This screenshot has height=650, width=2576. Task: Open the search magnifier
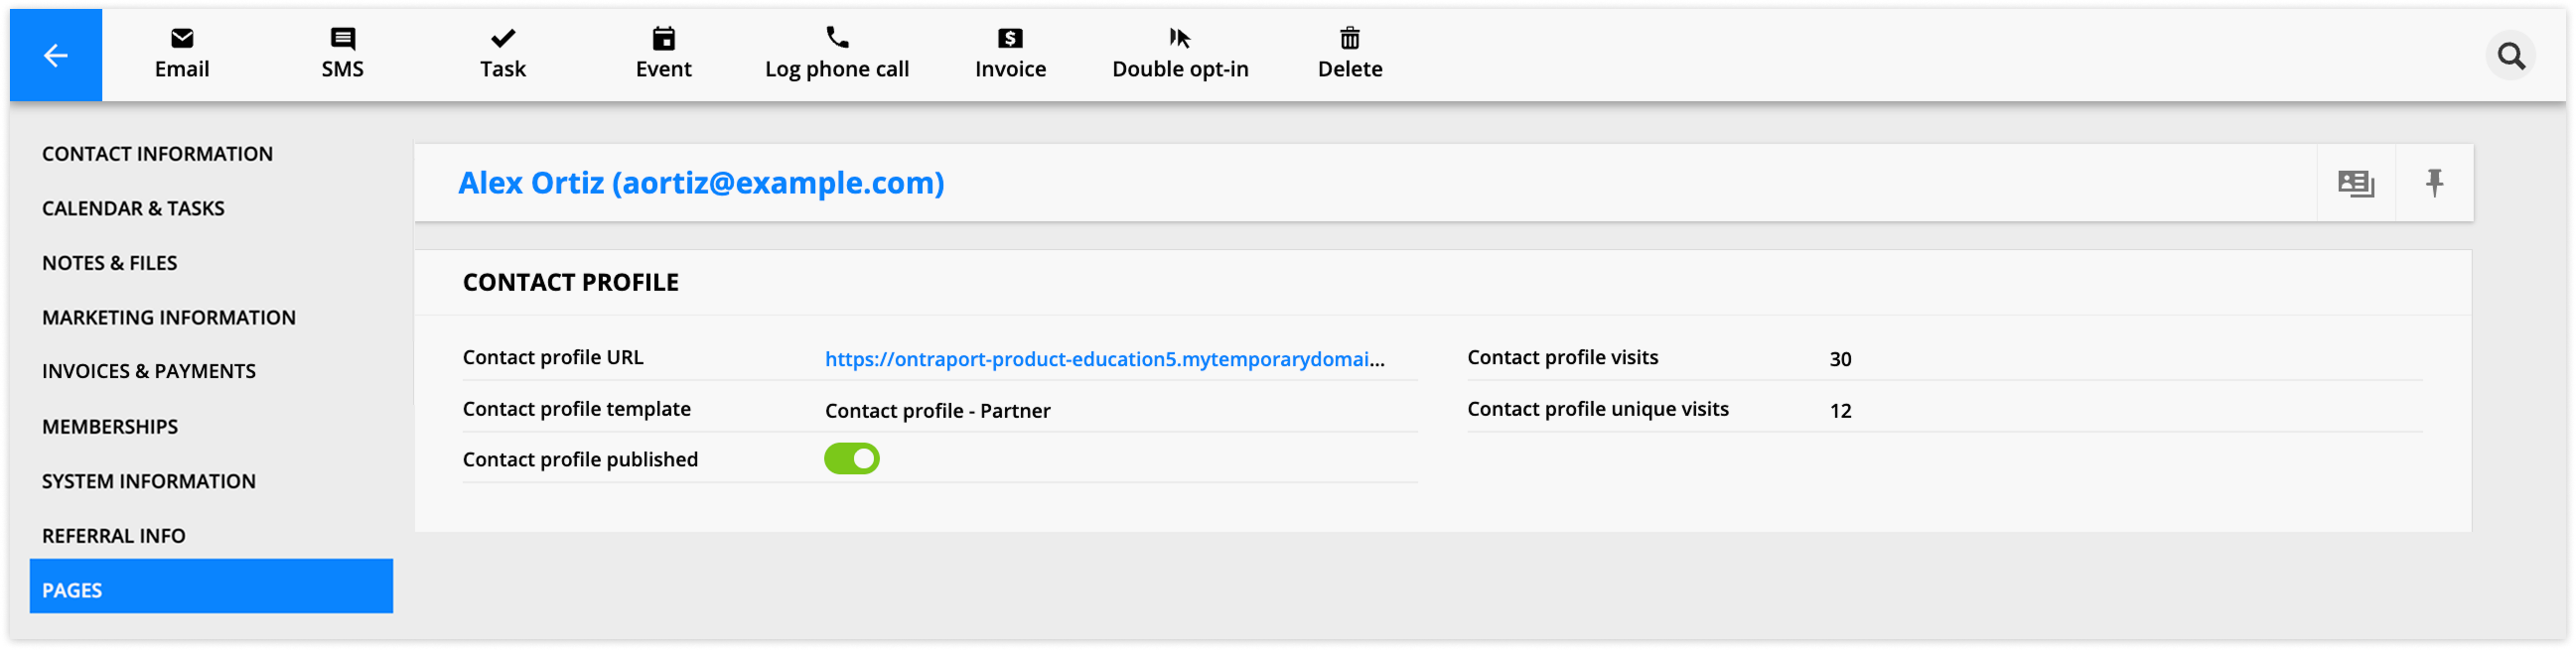[x=2511, y=56]
